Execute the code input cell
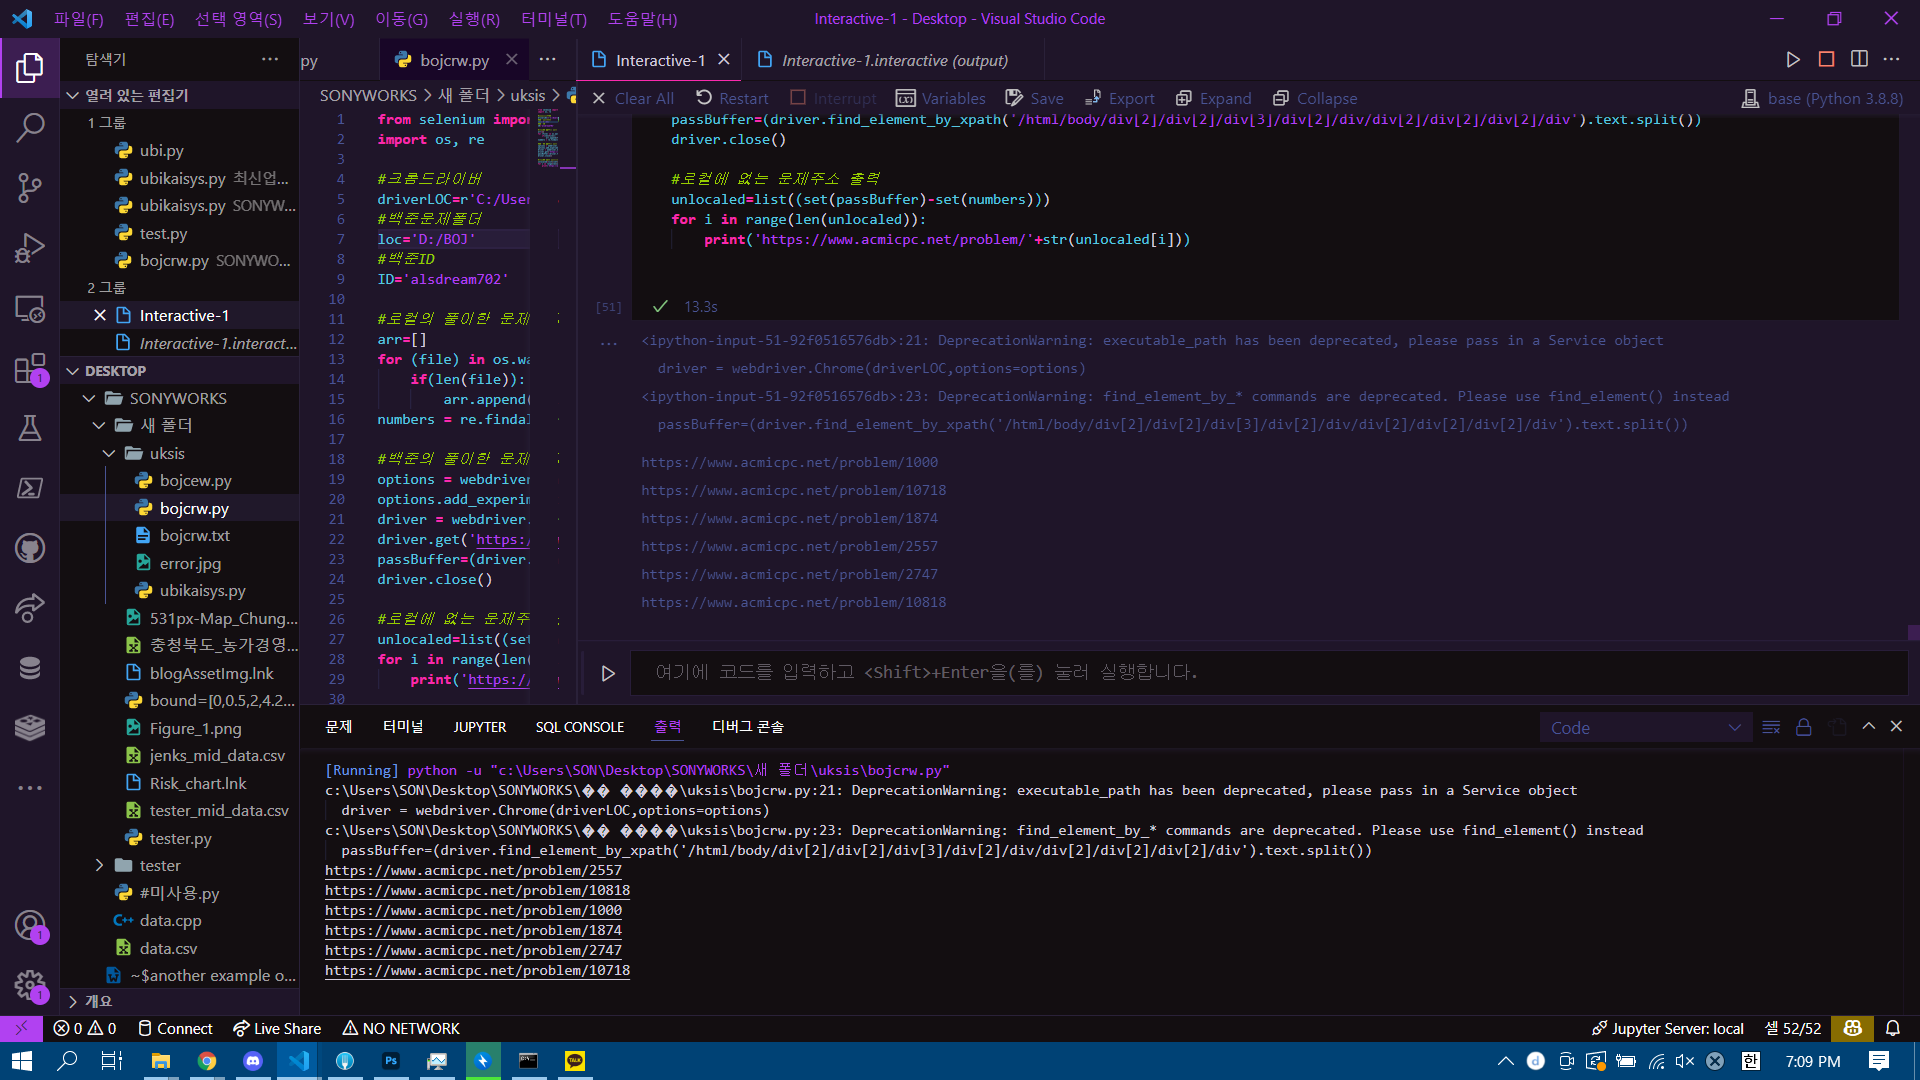The height and width of the screenshot is (1080, 1920). 608,673
